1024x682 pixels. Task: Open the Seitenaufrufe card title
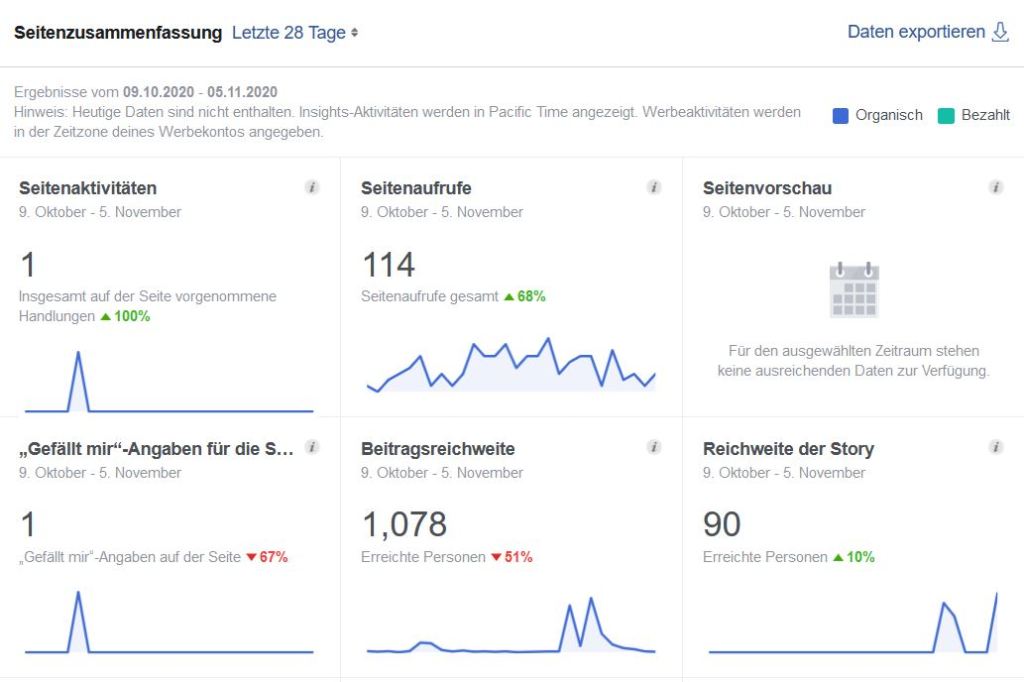click(x=416, y=188)
